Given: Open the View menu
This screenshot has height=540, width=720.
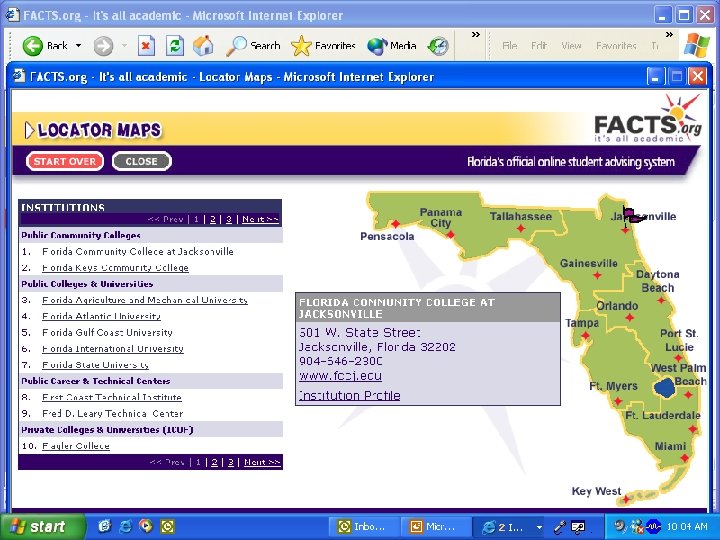Looking at the screenshot, I should click(x=571, y=46).
